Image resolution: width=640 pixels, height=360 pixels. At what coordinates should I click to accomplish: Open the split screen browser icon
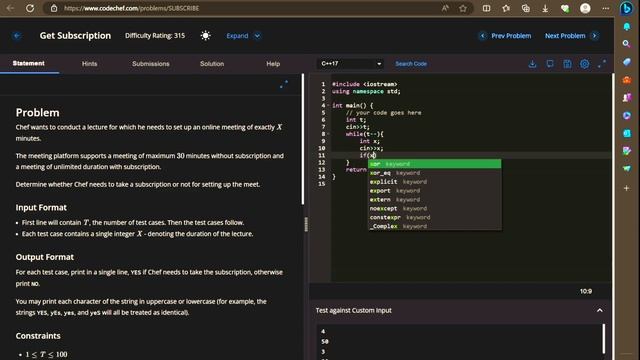[486, 8]
